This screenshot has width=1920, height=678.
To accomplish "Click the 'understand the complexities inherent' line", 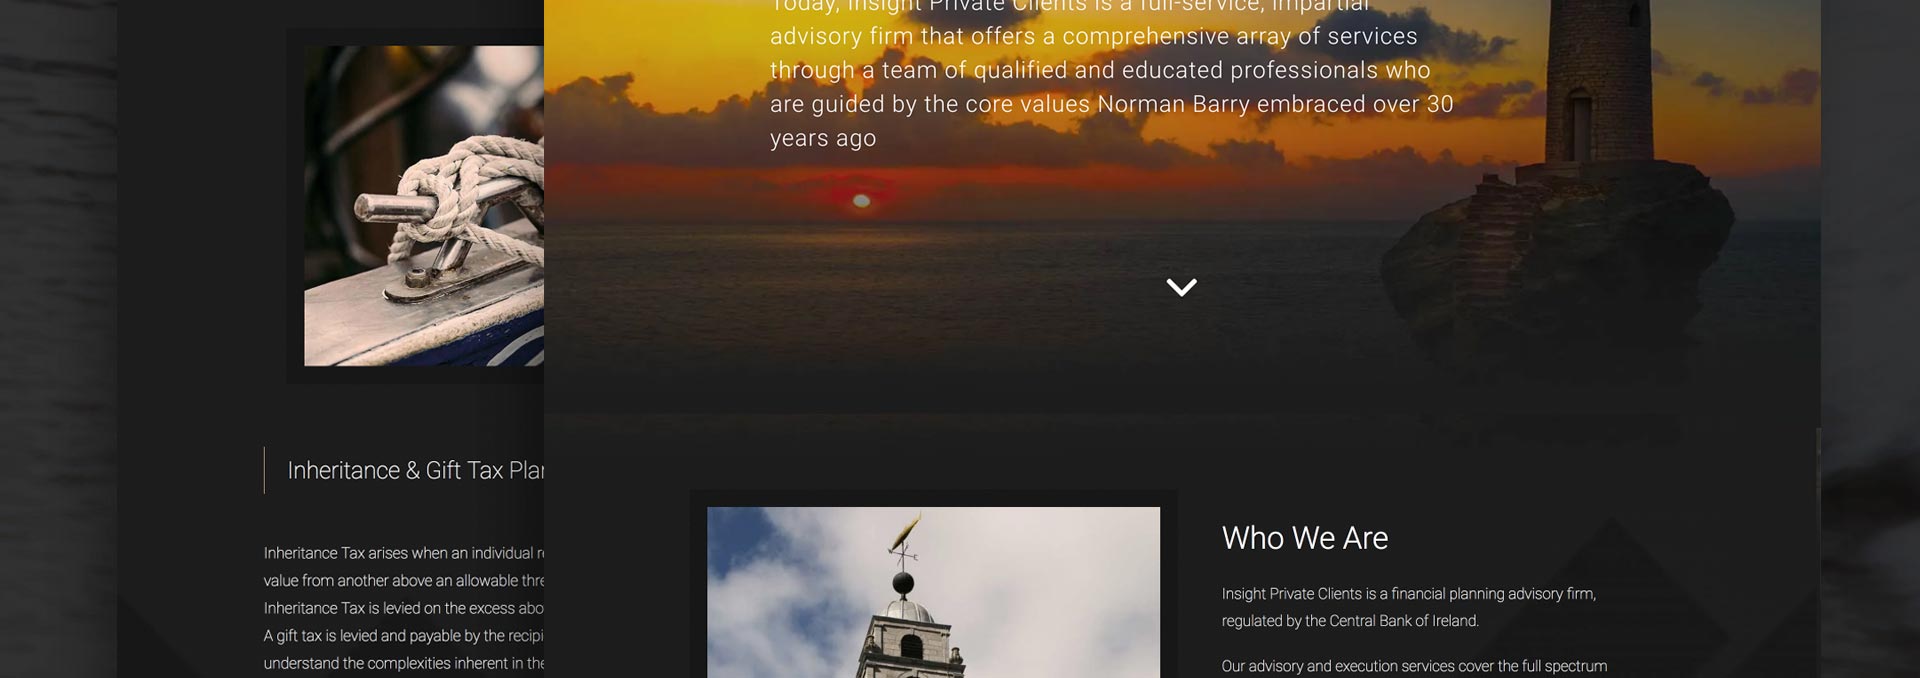I will (404, 663).
